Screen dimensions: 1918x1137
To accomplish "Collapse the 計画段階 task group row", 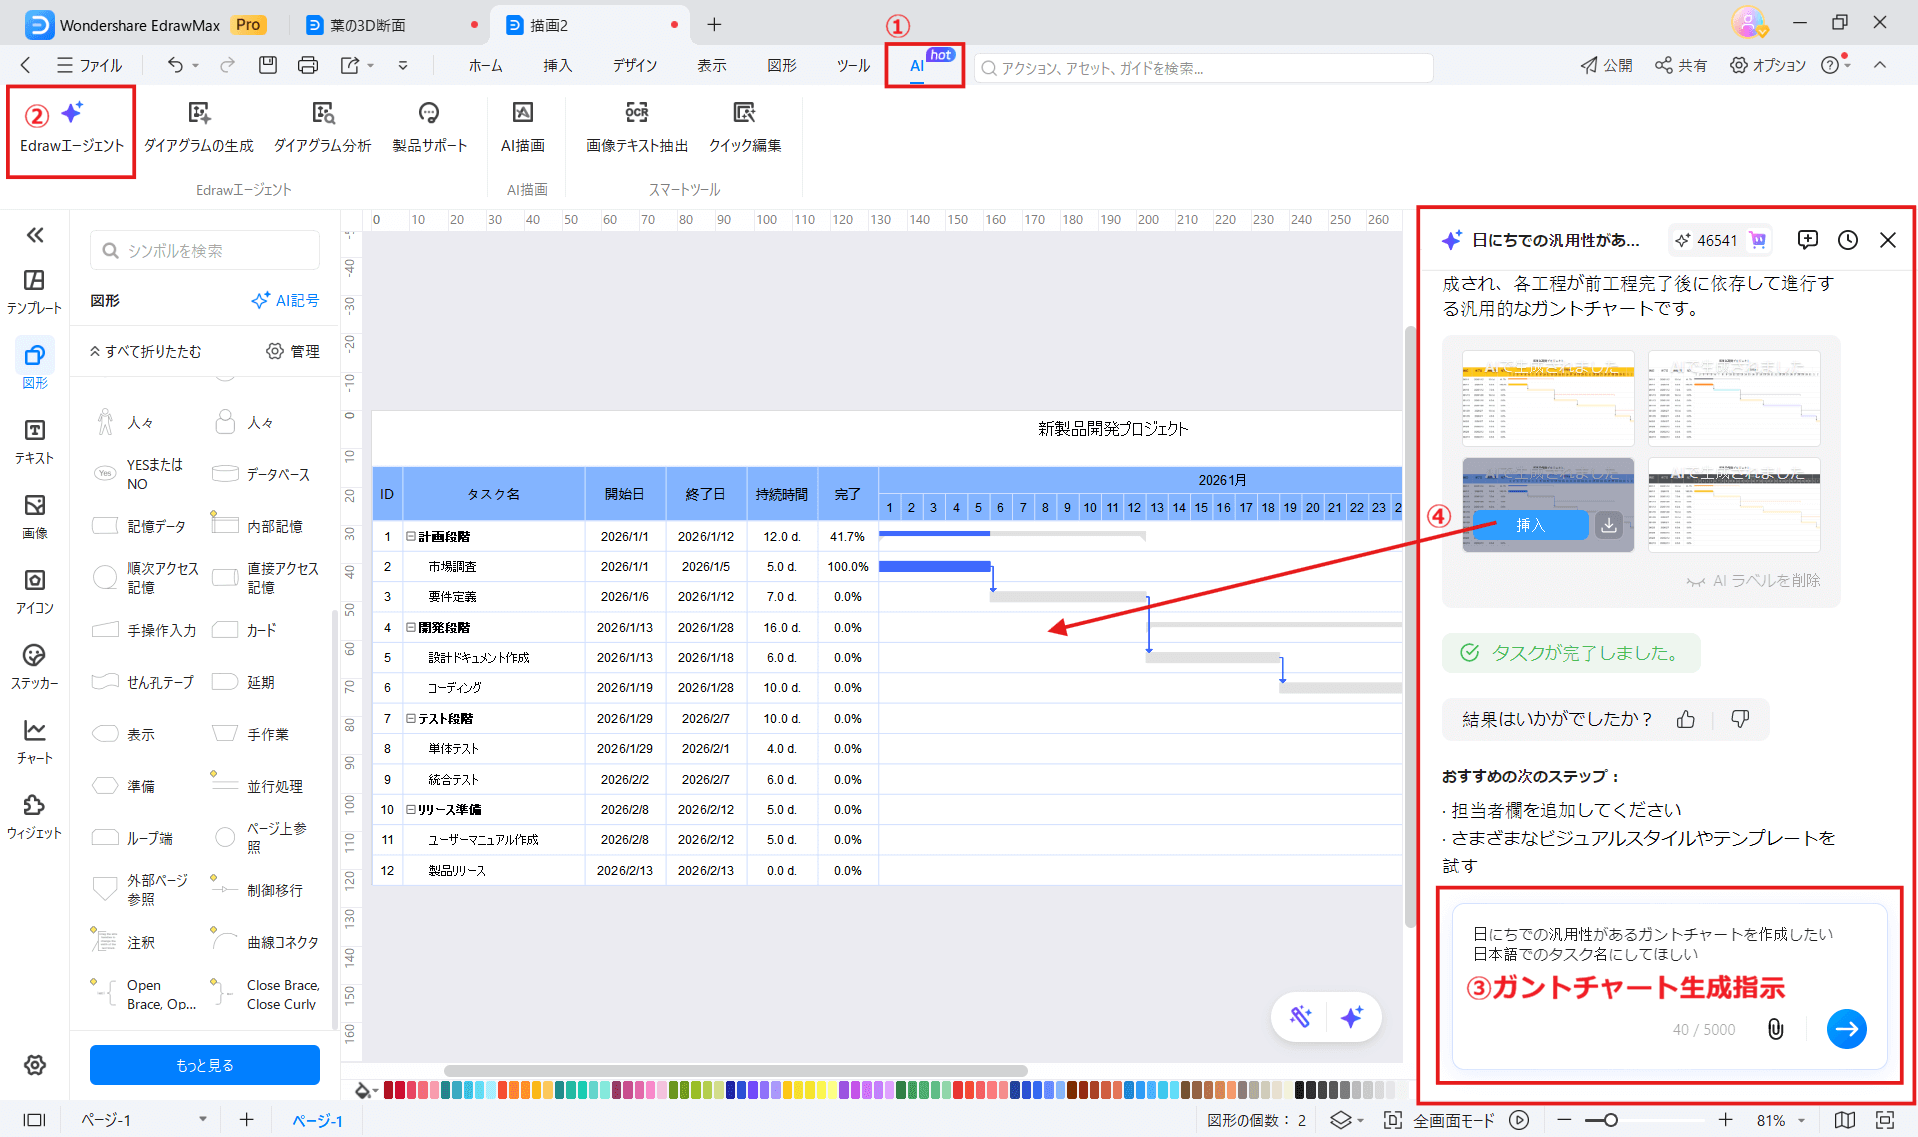I will (x=410, y=536).
